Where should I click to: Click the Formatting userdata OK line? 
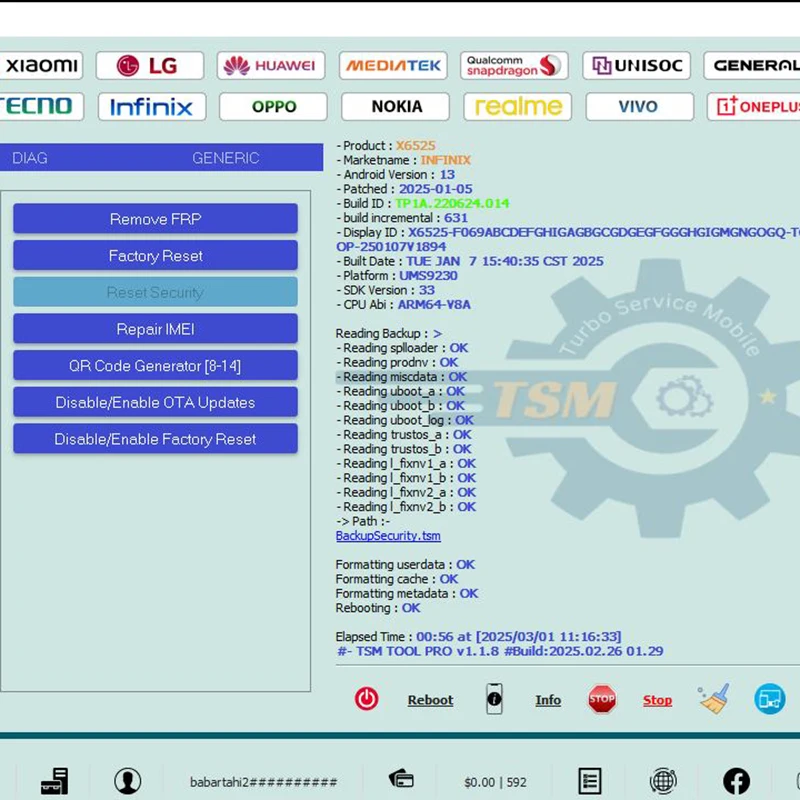point(405,564)
